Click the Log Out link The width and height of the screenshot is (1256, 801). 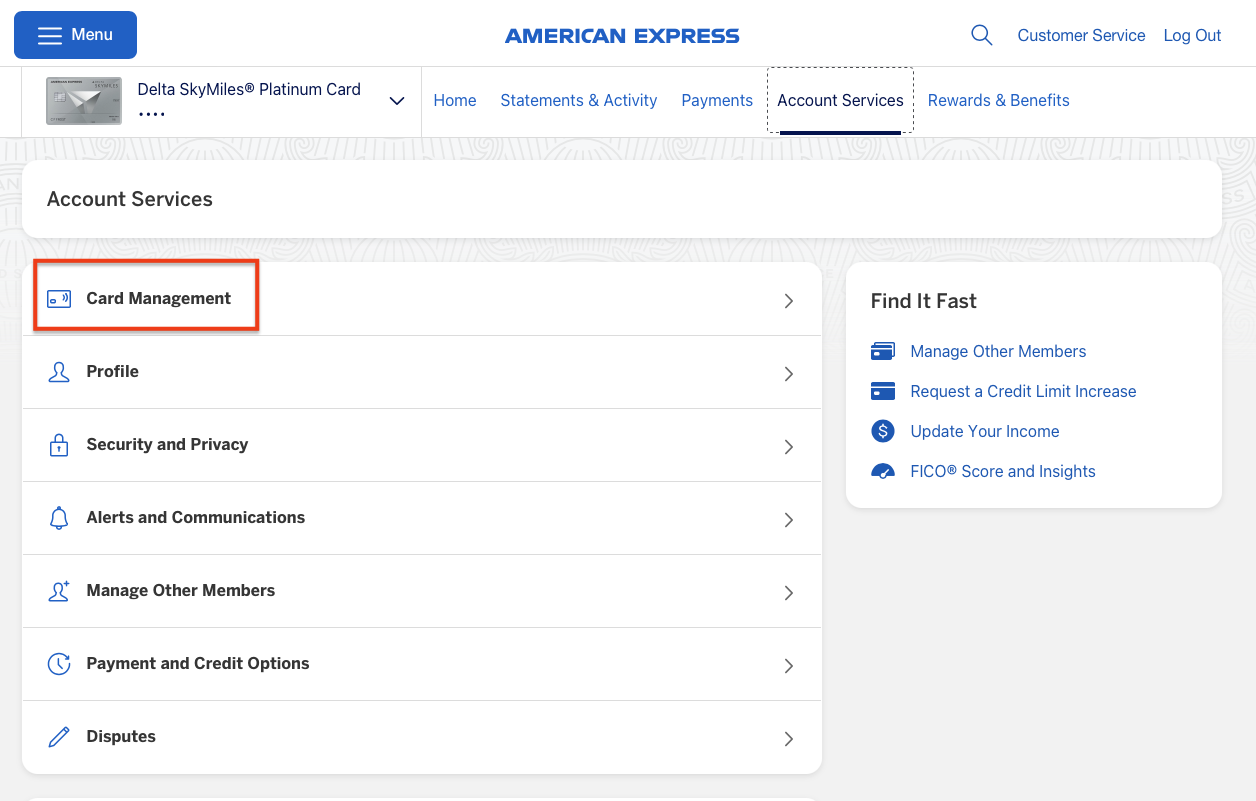(1192, 35)
